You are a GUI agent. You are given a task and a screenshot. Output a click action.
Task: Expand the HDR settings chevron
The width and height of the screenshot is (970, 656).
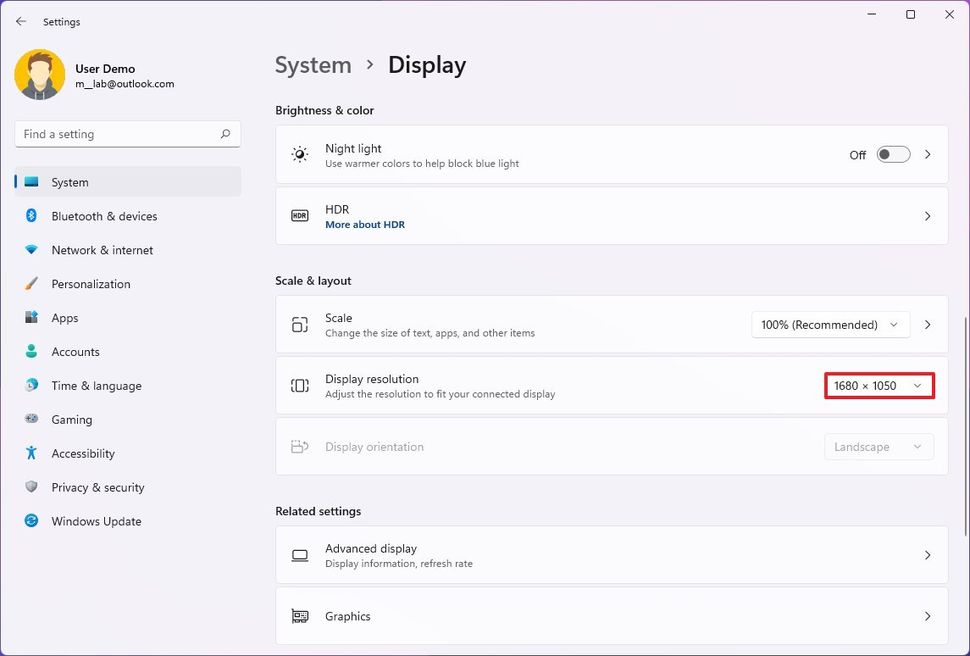928,216
